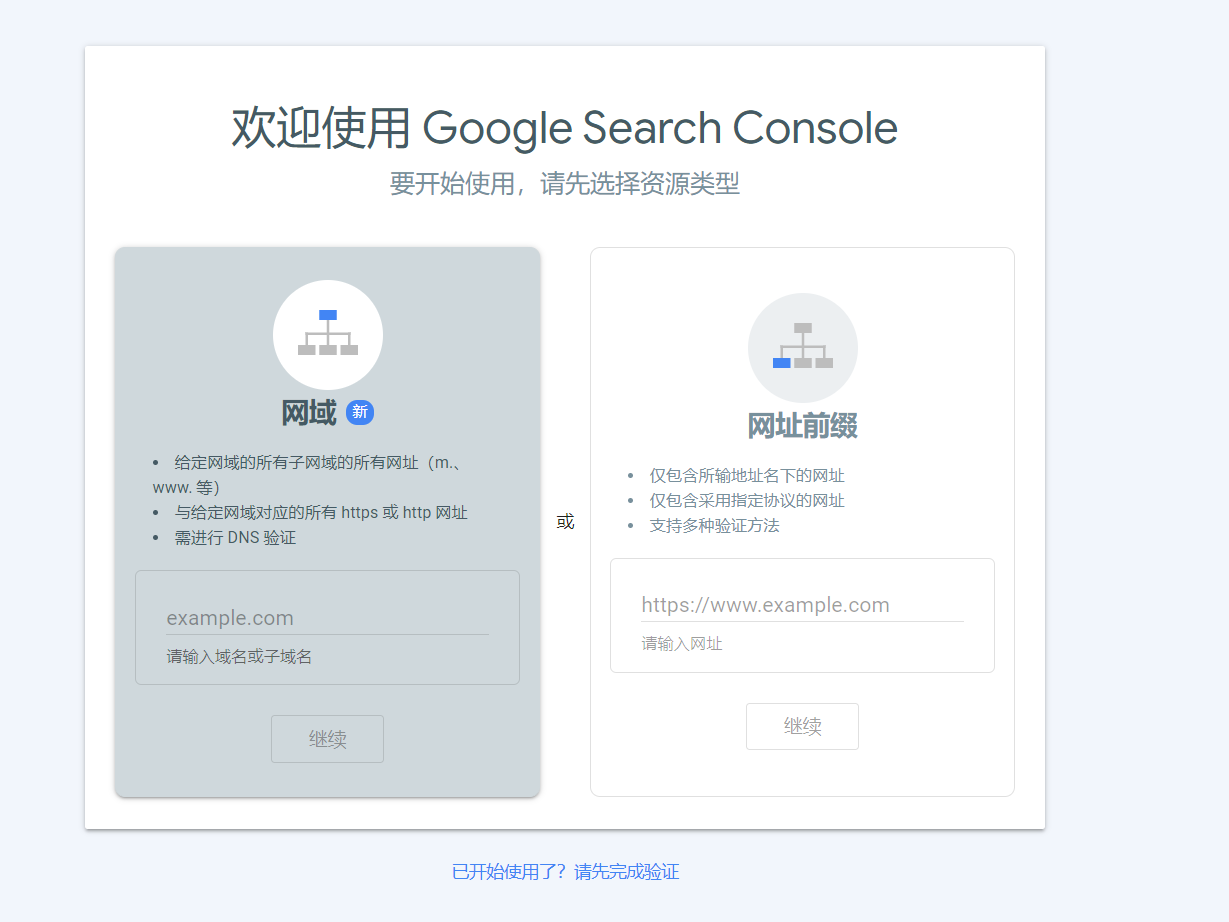The width and height of the screenshot is (1229, 922).
Task: Select the 网址前缀 card heading
Action: 803,426
